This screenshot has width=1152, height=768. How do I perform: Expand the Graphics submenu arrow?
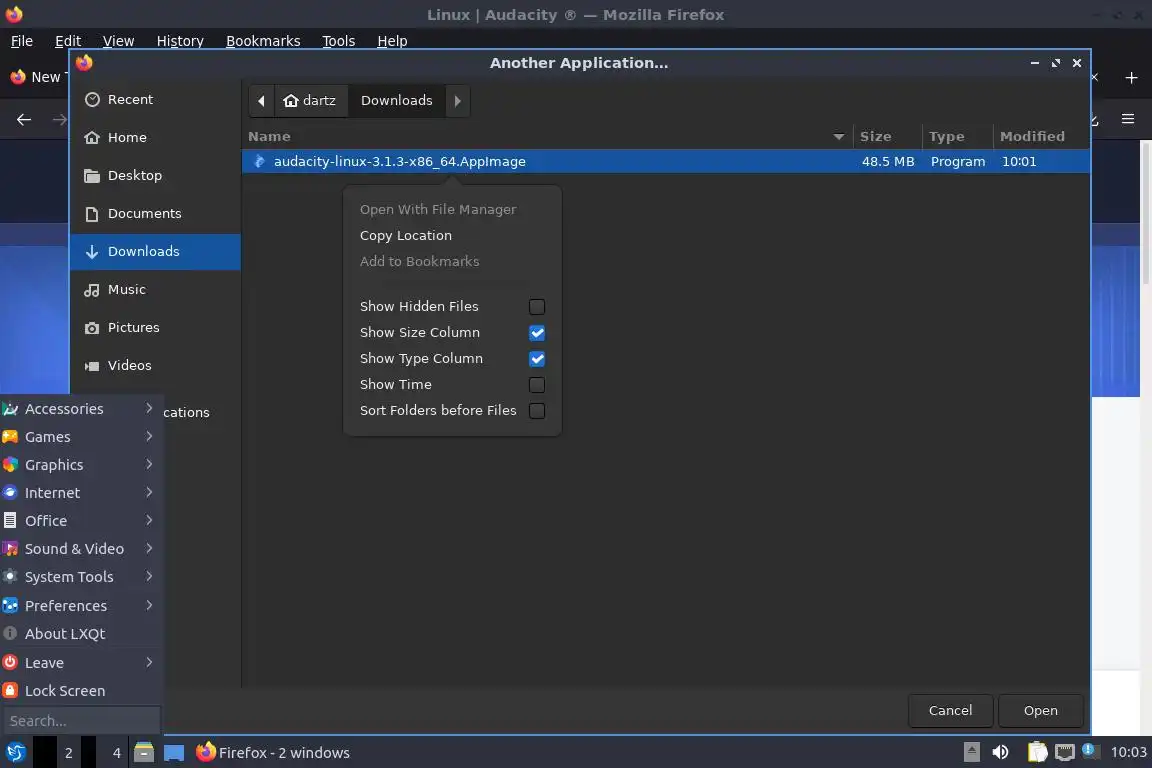(149, 464)
